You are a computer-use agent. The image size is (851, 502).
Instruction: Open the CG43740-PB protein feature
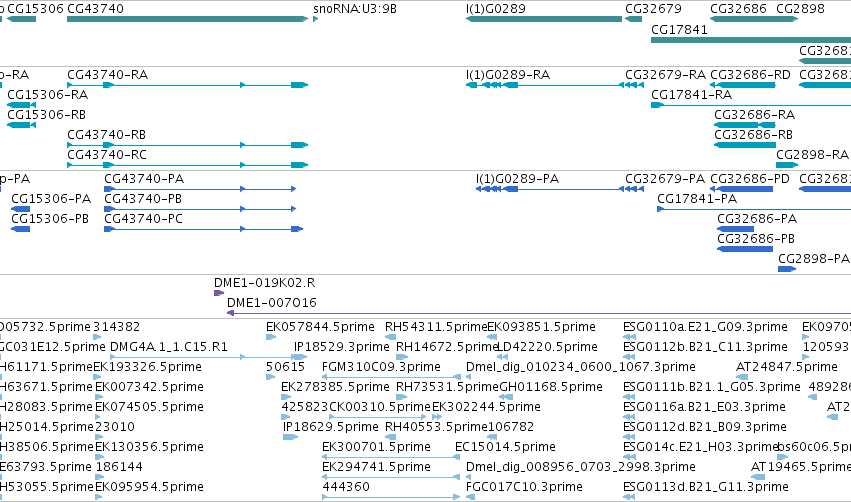click(200, 209)
